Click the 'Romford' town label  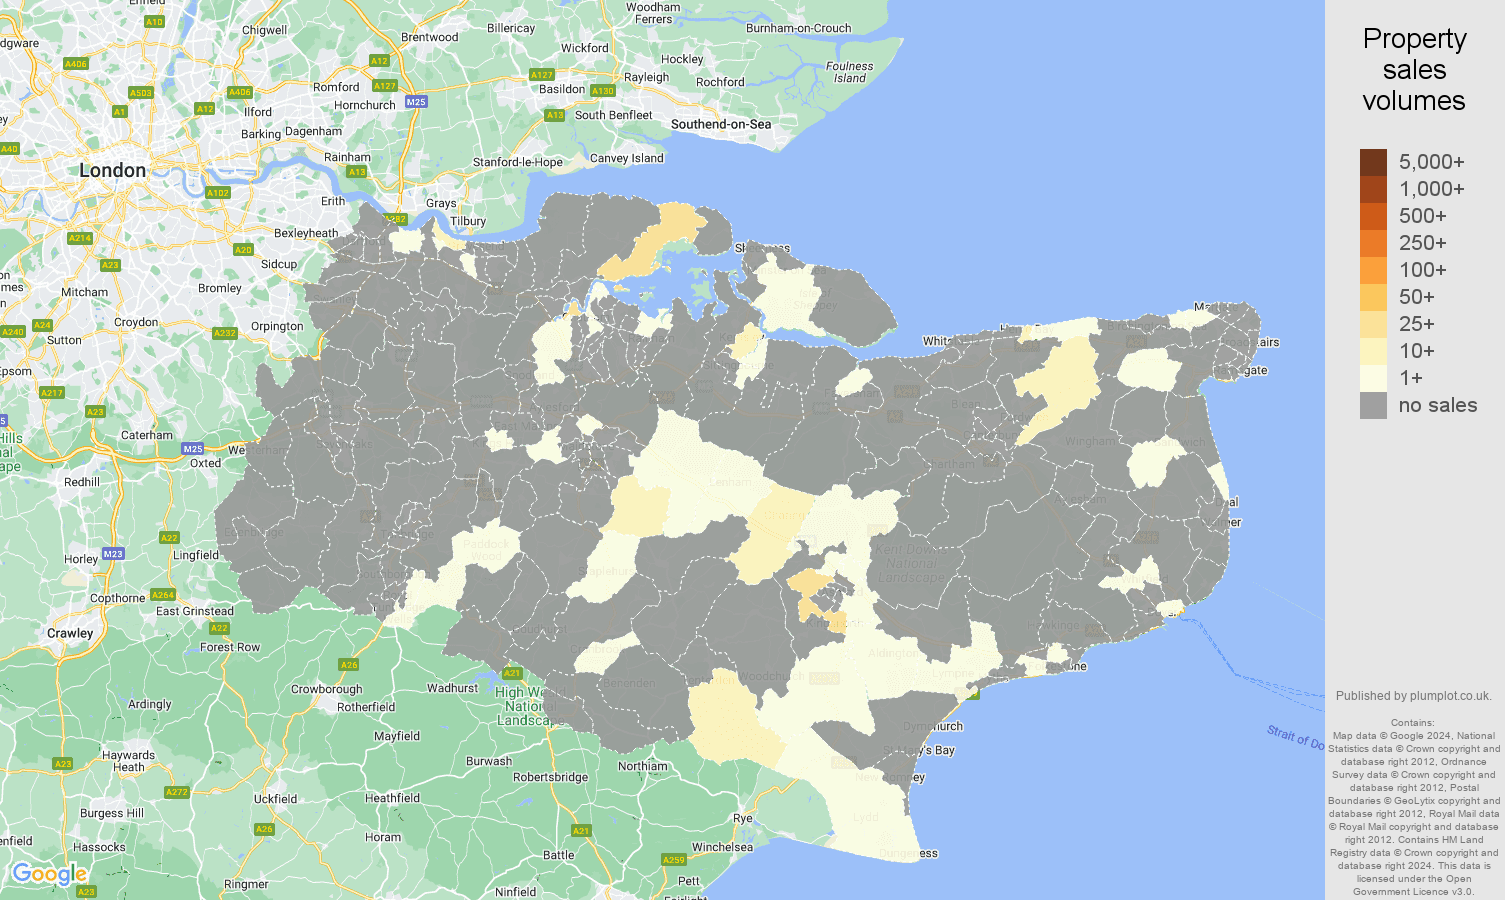tap(336, 87)
